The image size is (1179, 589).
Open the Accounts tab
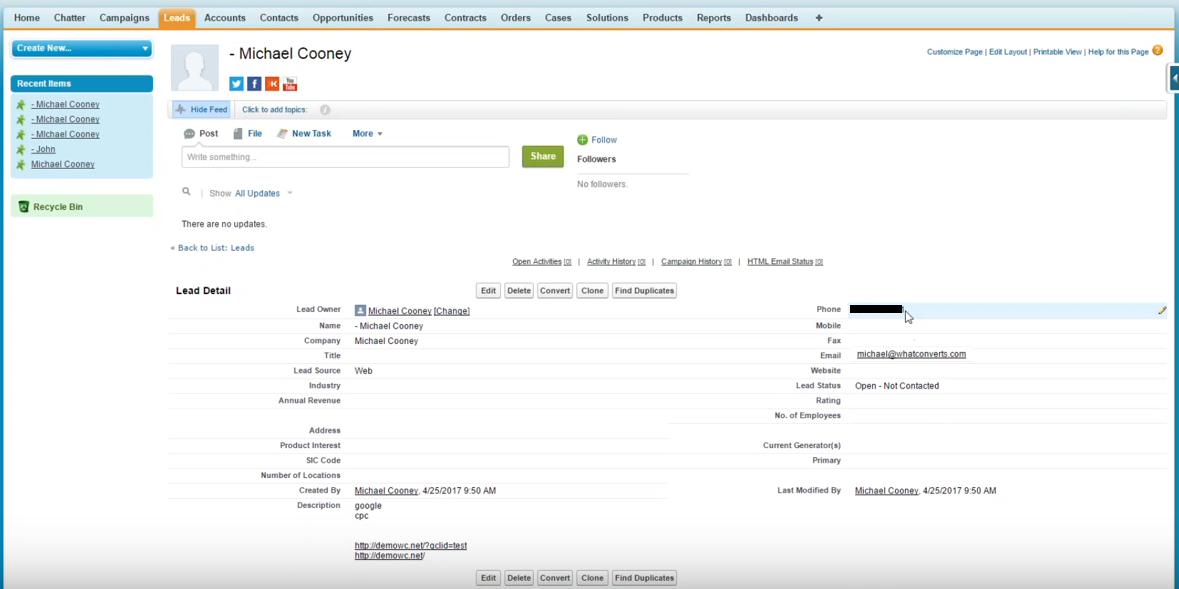pyautogui.click(x=225, y=18)
